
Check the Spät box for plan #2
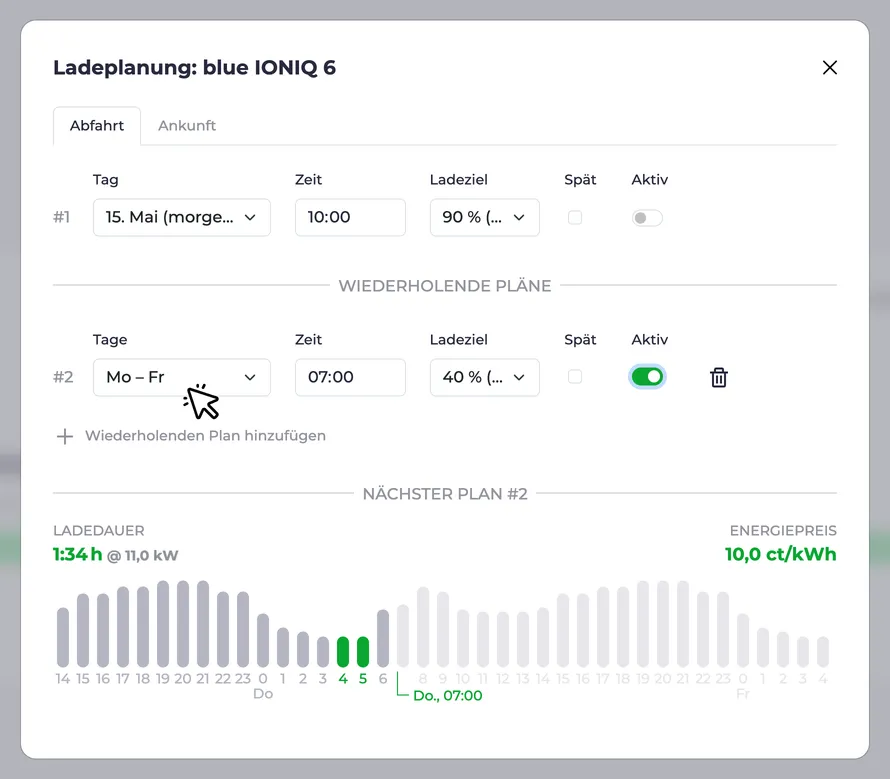(575, 376)
